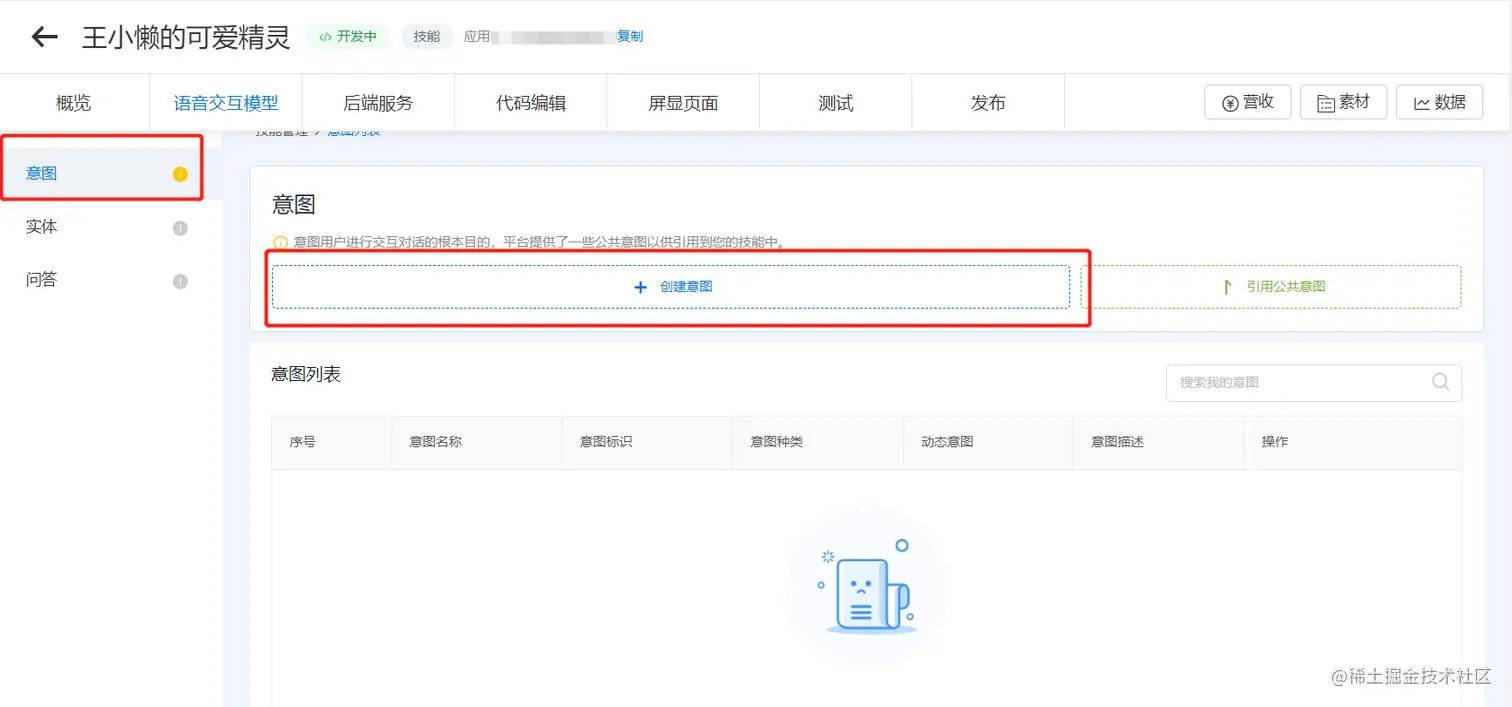Click the gray status icon beside 实体

tap(180, 228)
